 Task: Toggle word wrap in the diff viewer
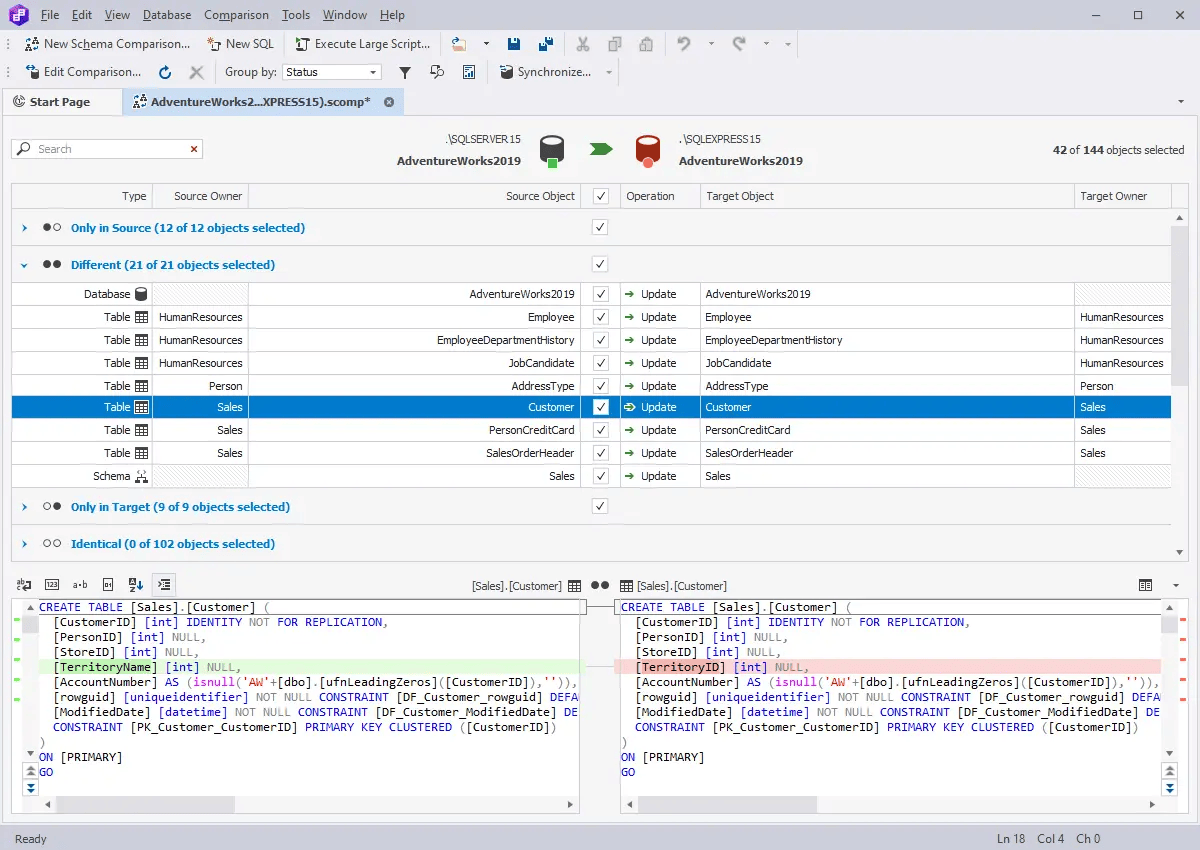tap(25, 584)
